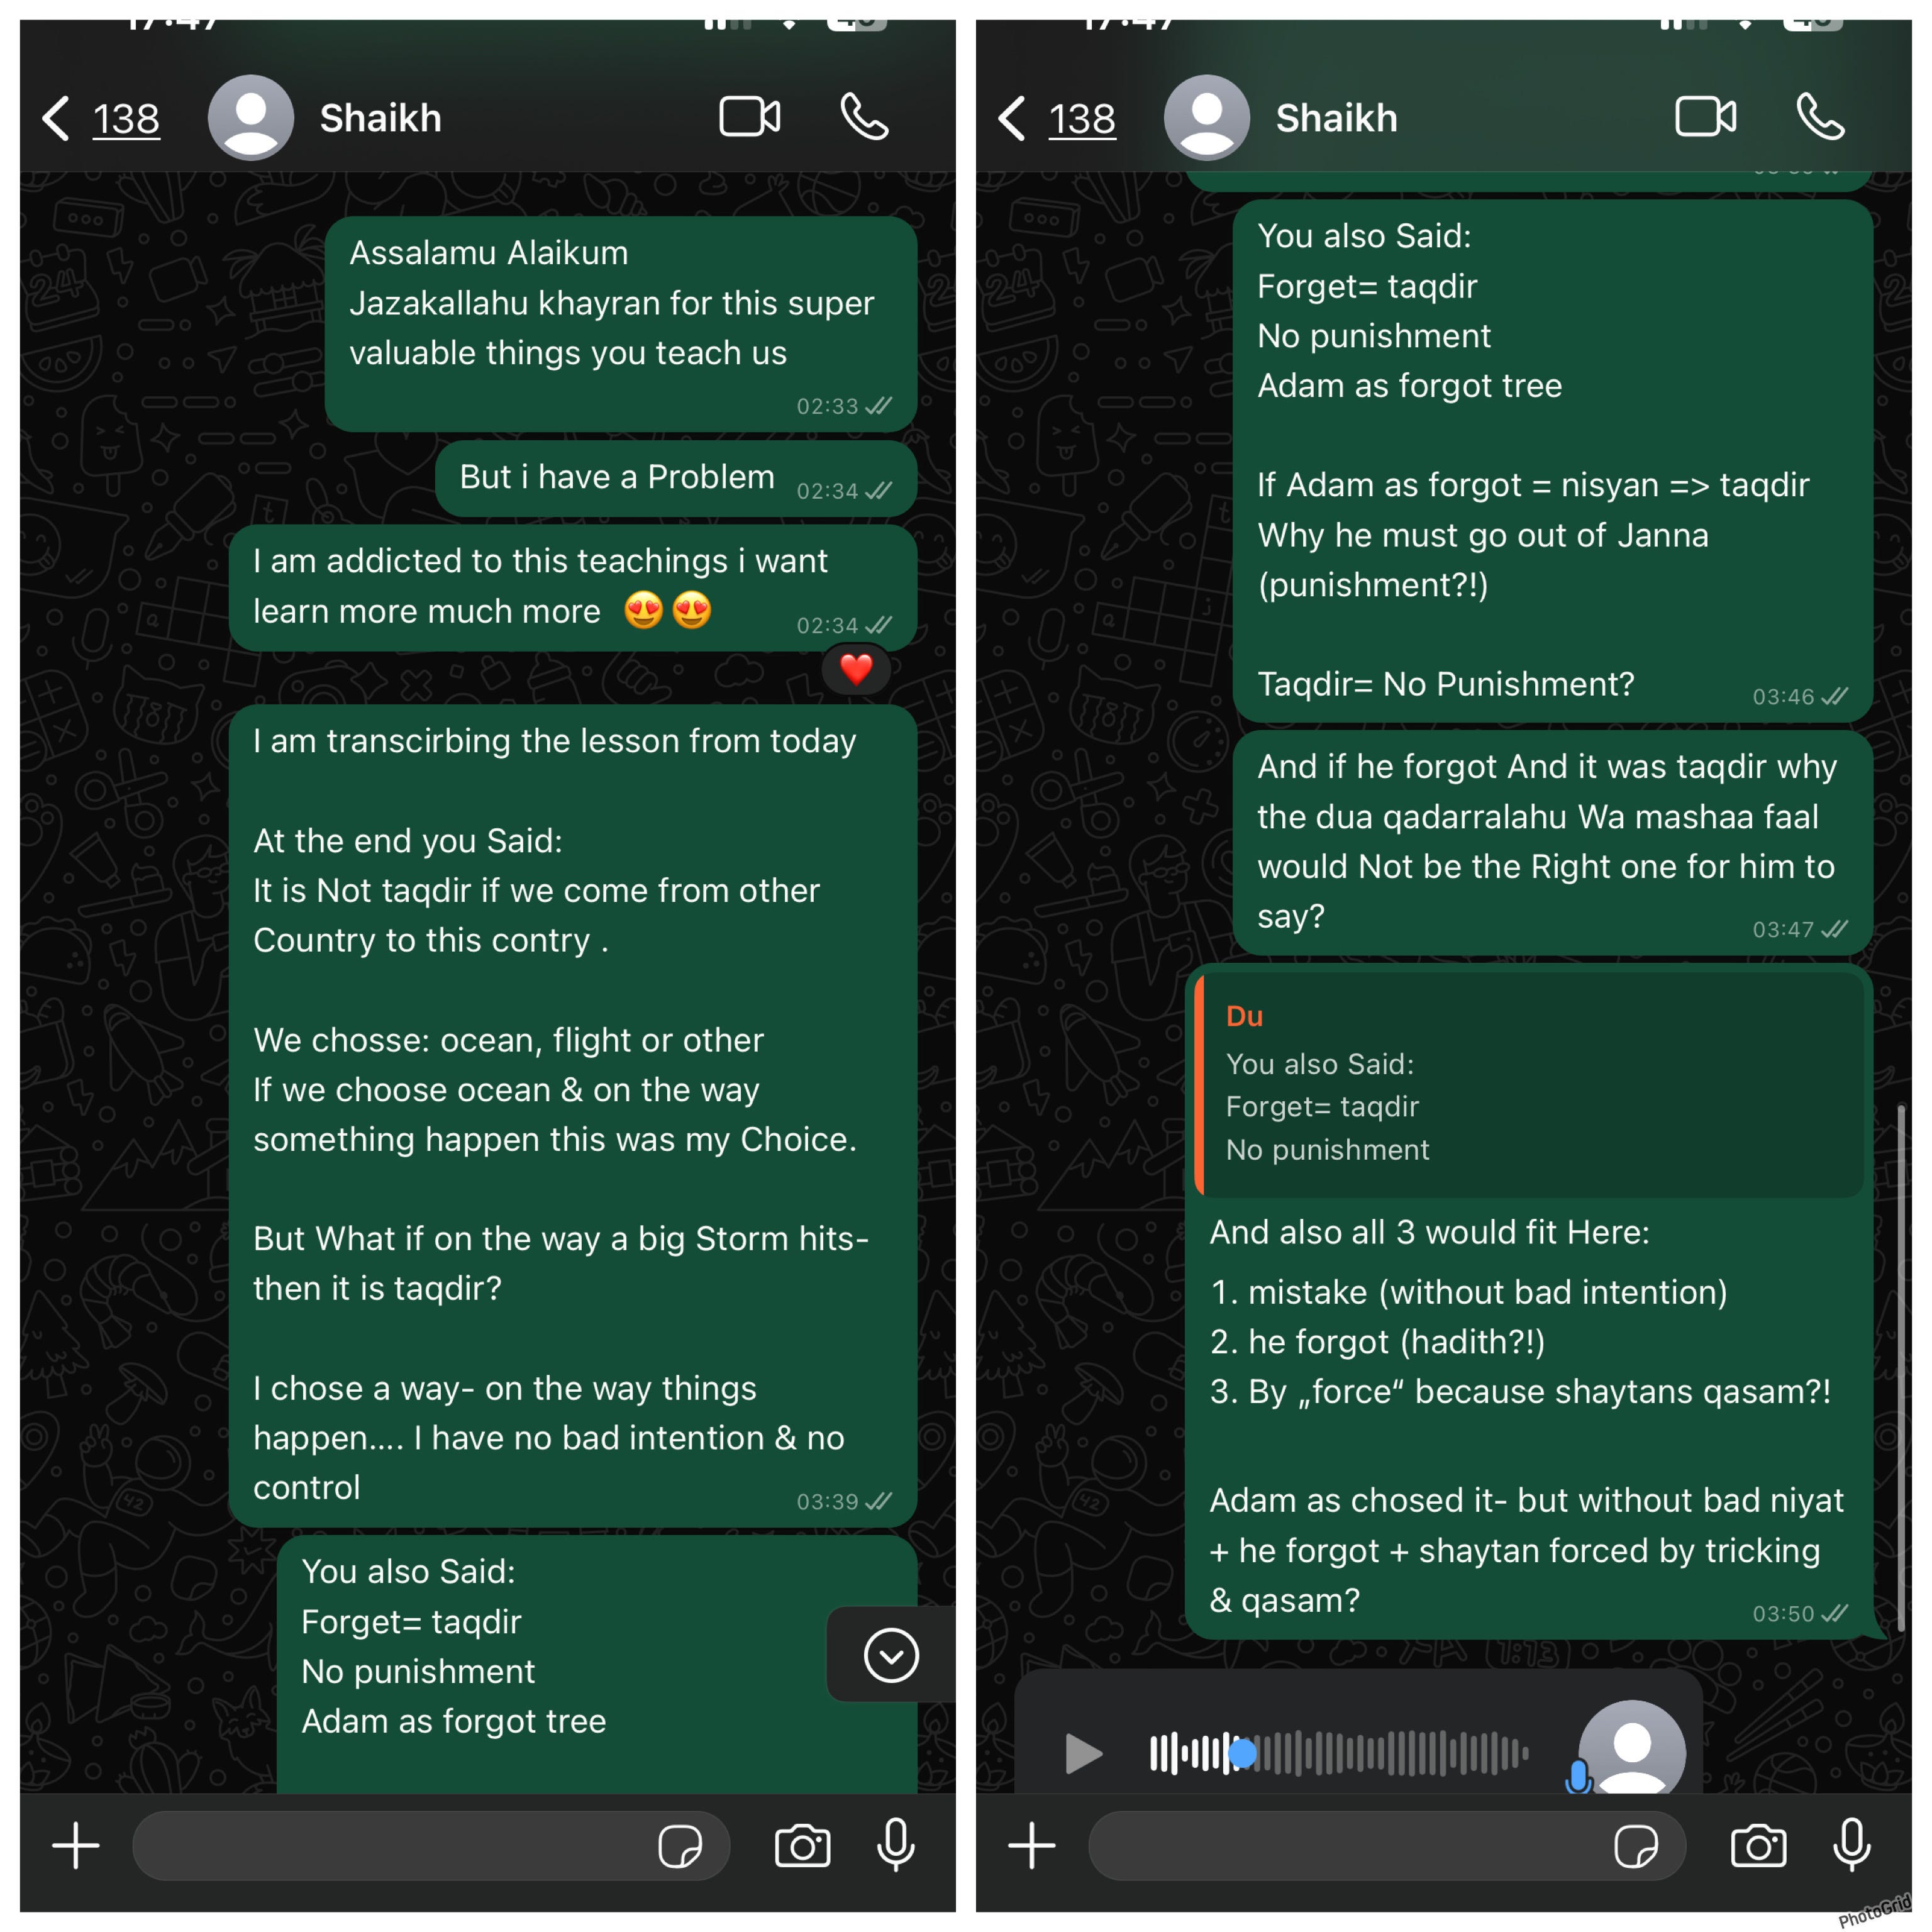
Task: Tap the microphone to record in the left chat
Action: click(x=895, y=1845)
